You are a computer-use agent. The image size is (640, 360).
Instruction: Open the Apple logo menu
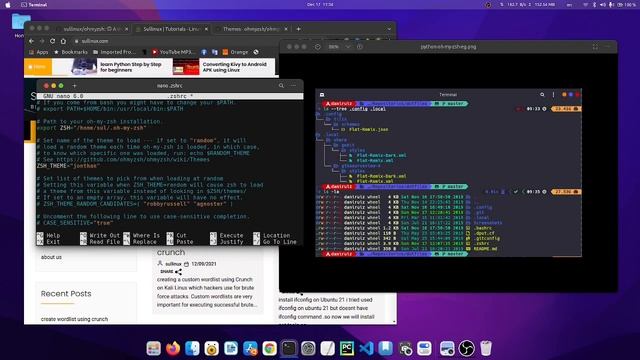coord(8,4)
